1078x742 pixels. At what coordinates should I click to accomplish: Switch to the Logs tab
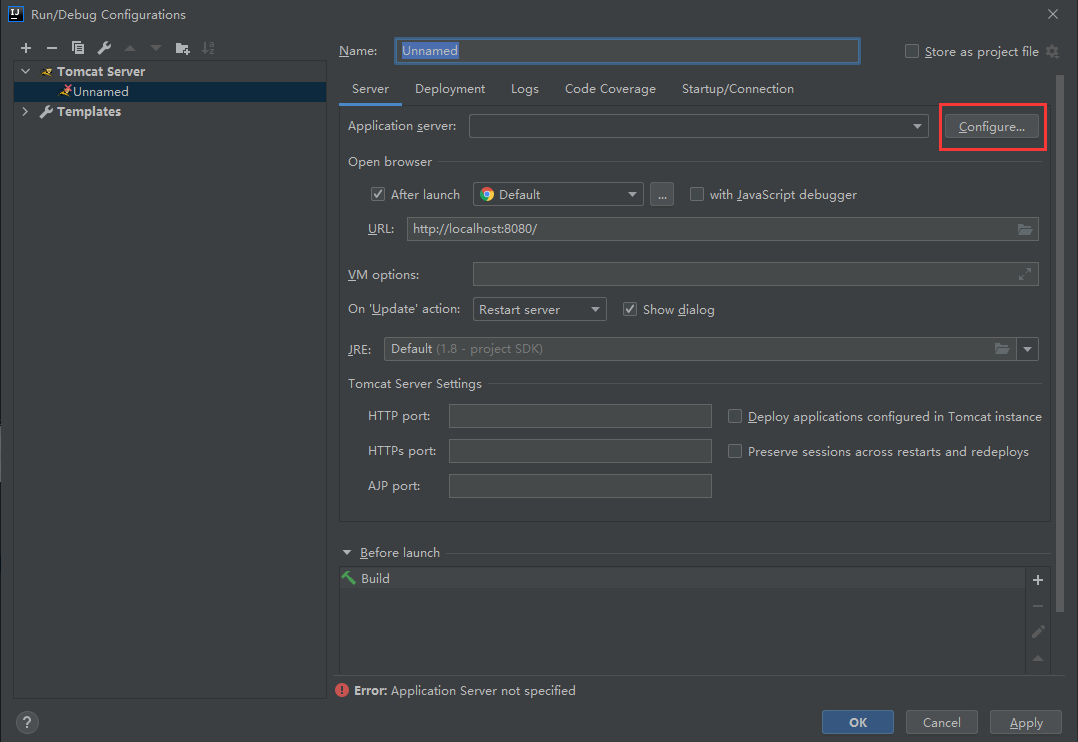525,89
